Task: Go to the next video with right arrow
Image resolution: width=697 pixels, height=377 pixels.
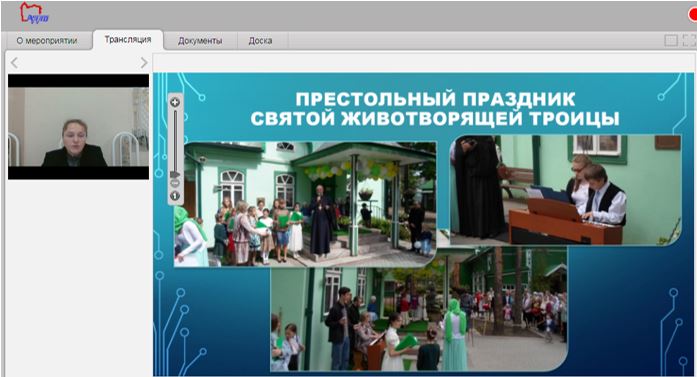Action: click(x=144, y=63)
